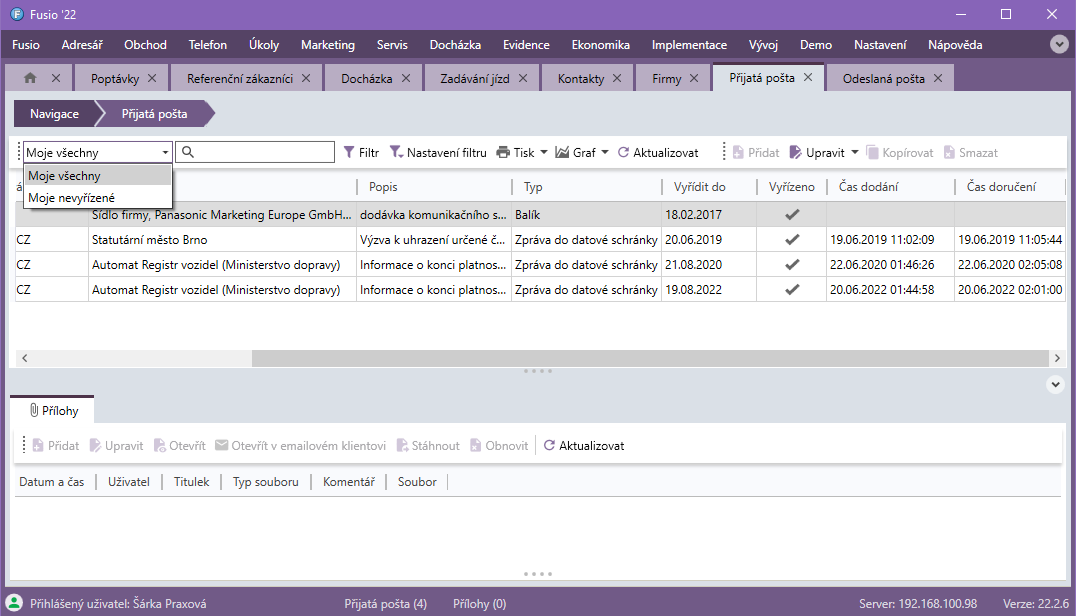Toggle Vyřízeno checkmark for the Balík row
1076x616 pixels.
click(792, 215)
